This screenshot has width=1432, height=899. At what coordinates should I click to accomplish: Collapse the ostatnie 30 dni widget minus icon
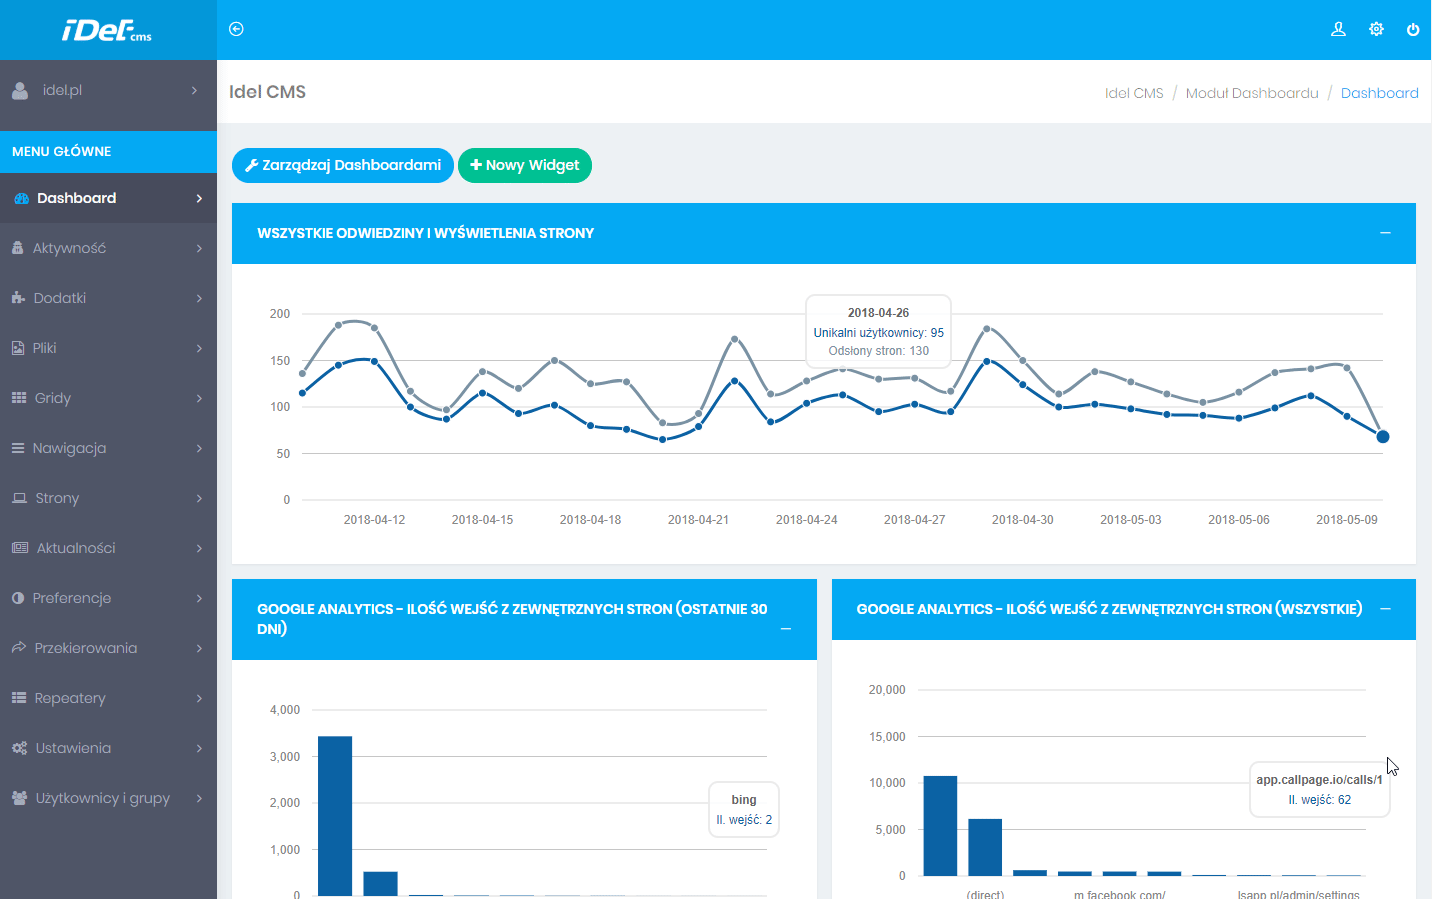pyautogui.click(x=786, y=629)
